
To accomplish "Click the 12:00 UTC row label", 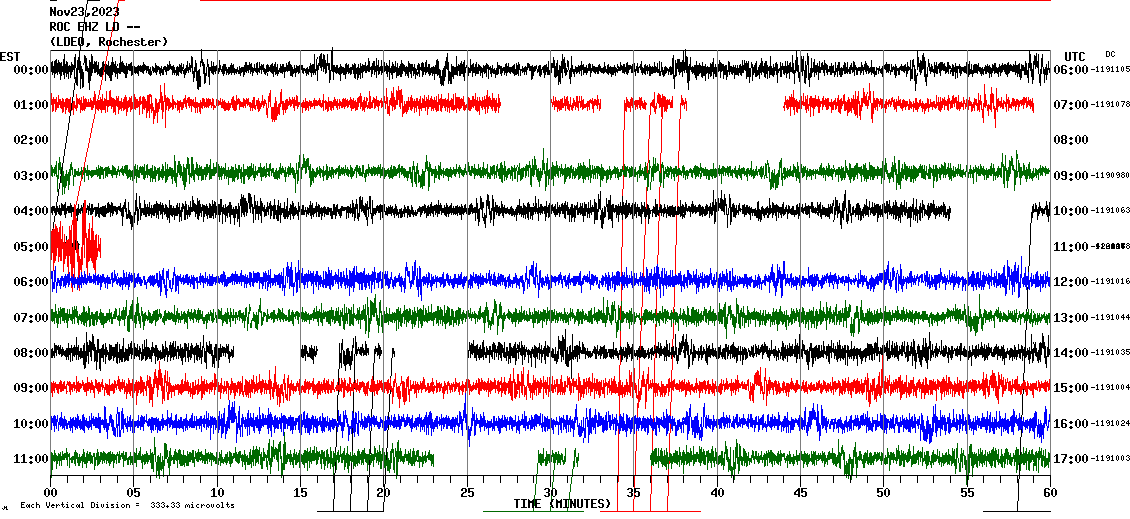I will (1071, 282).
